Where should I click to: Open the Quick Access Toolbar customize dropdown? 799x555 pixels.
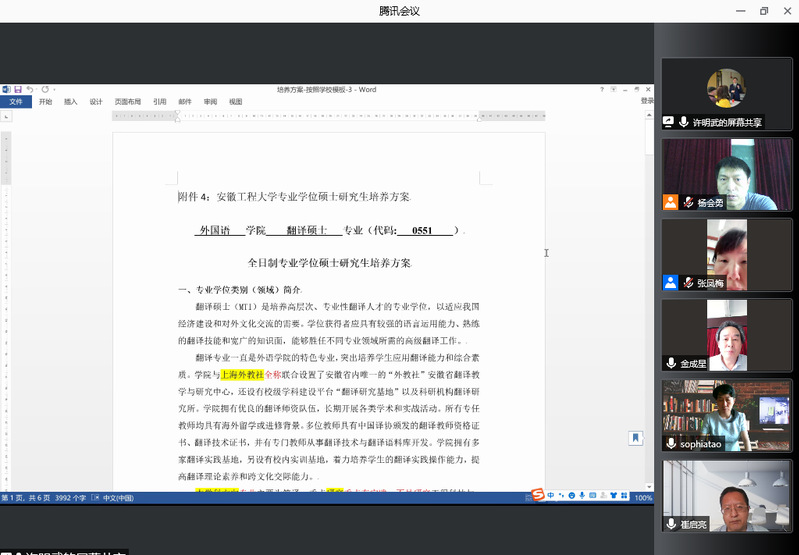coord(56,90)
